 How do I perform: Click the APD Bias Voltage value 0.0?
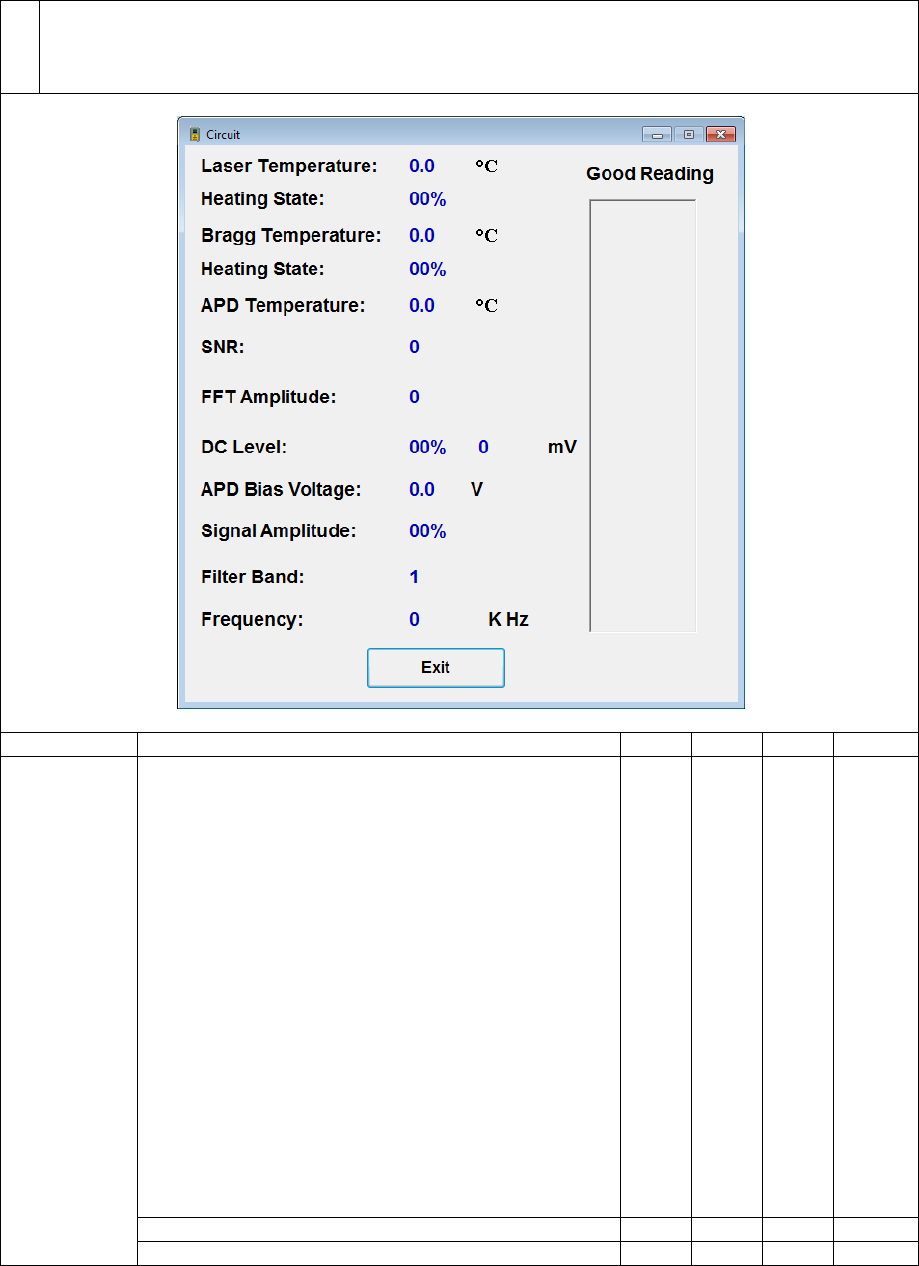click(x=422, y=490)
